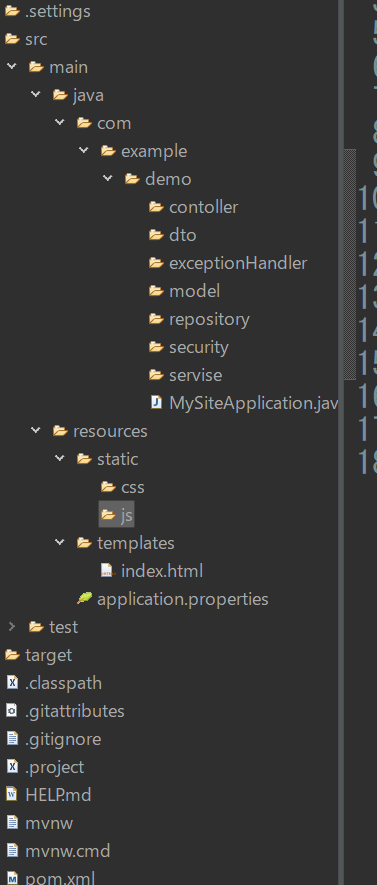This screenshot has width=377, height=885.
Task: Collapse the main folder
Action: [12, 67]
